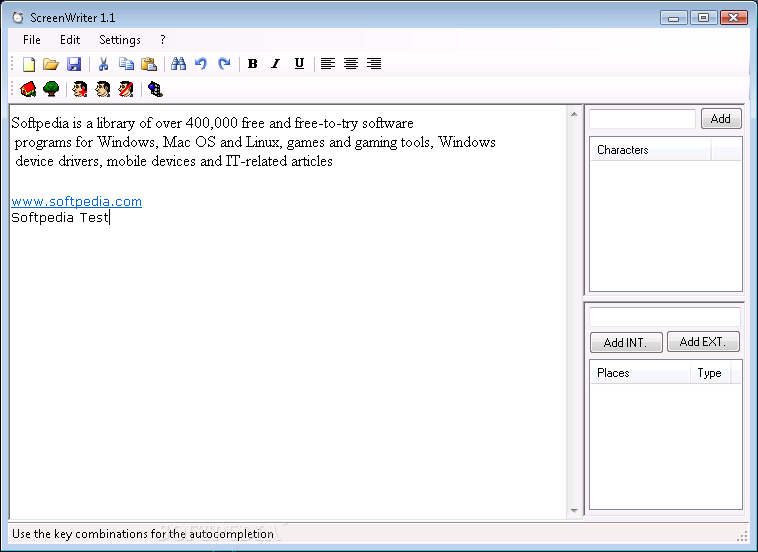Click the Places column header
This screenshot has height=552, width=758.
[641, 373]
